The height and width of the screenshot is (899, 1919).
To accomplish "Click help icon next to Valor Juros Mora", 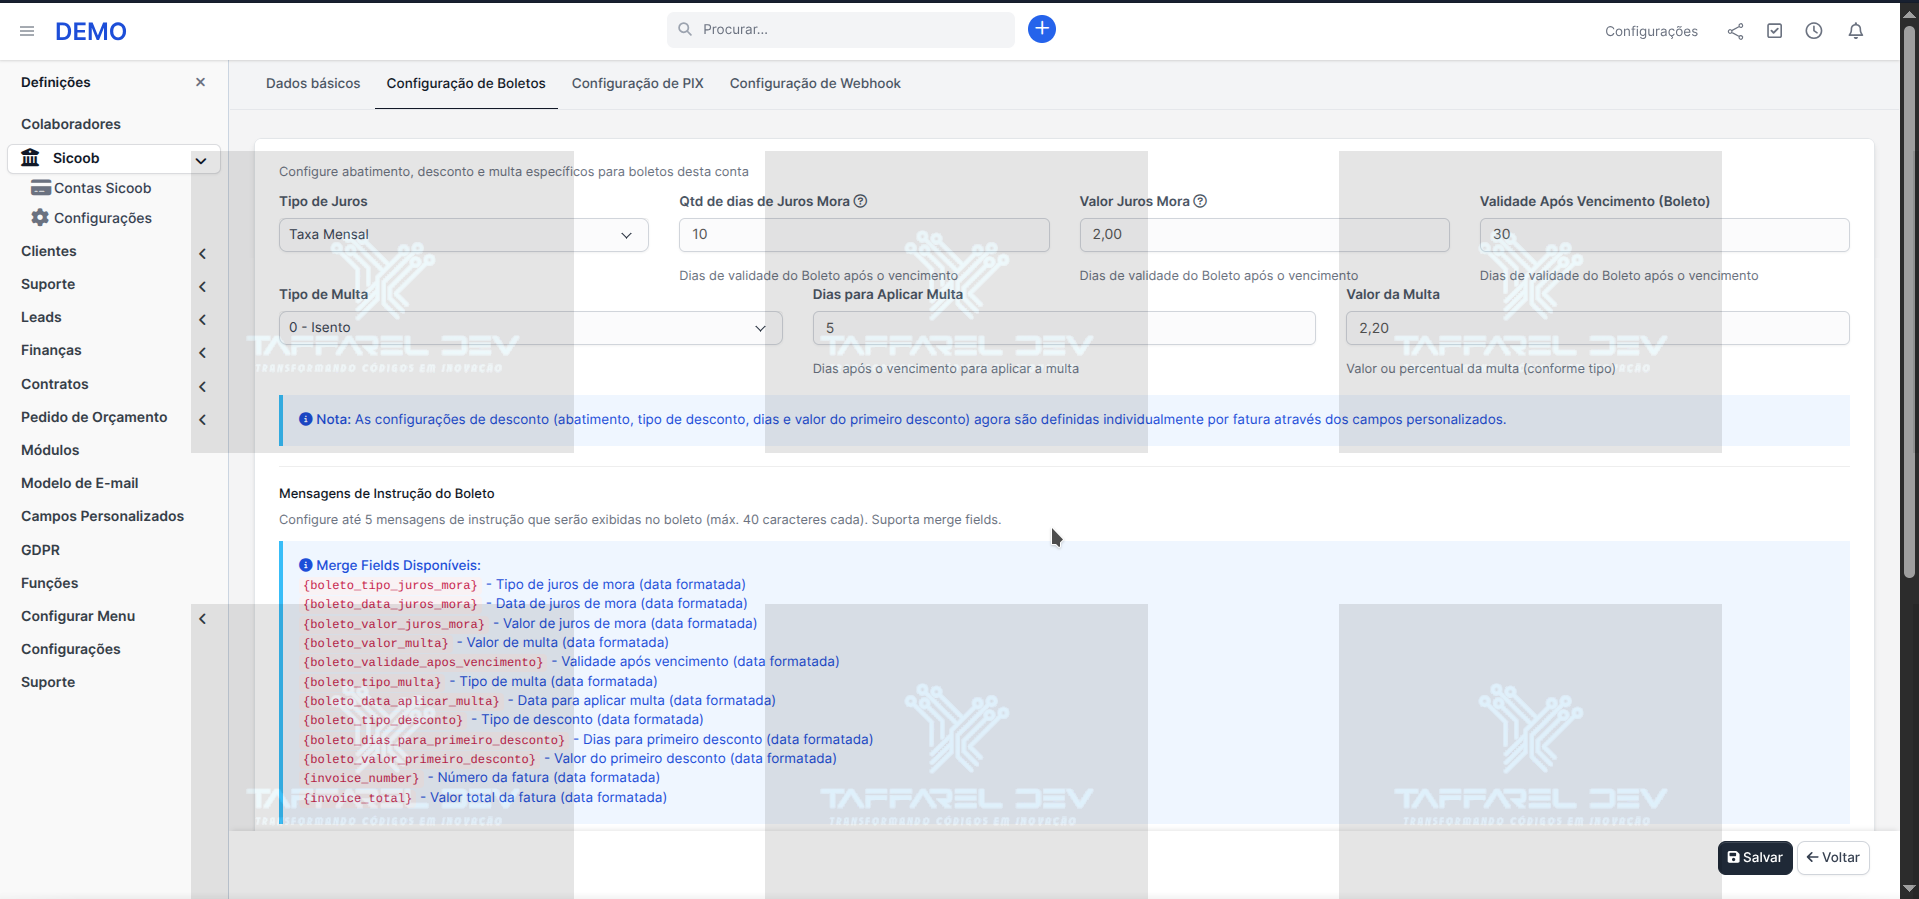I will 1200,201.
